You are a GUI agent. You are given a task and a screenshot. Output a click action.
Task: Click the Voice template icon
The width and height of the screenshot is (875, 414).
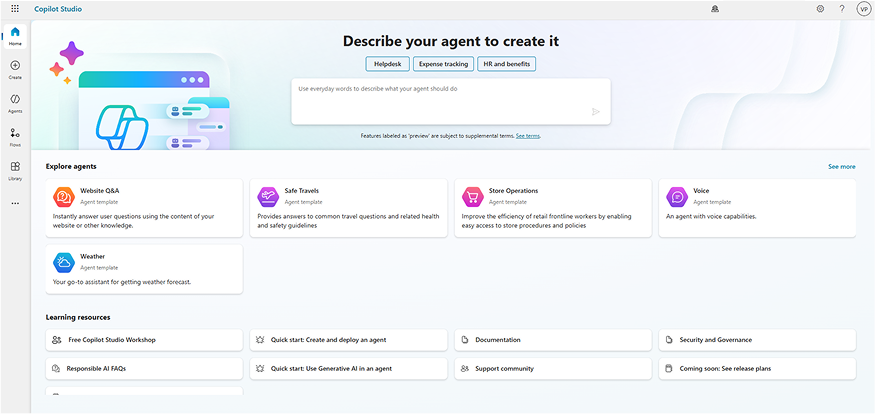tap(677, 196)
